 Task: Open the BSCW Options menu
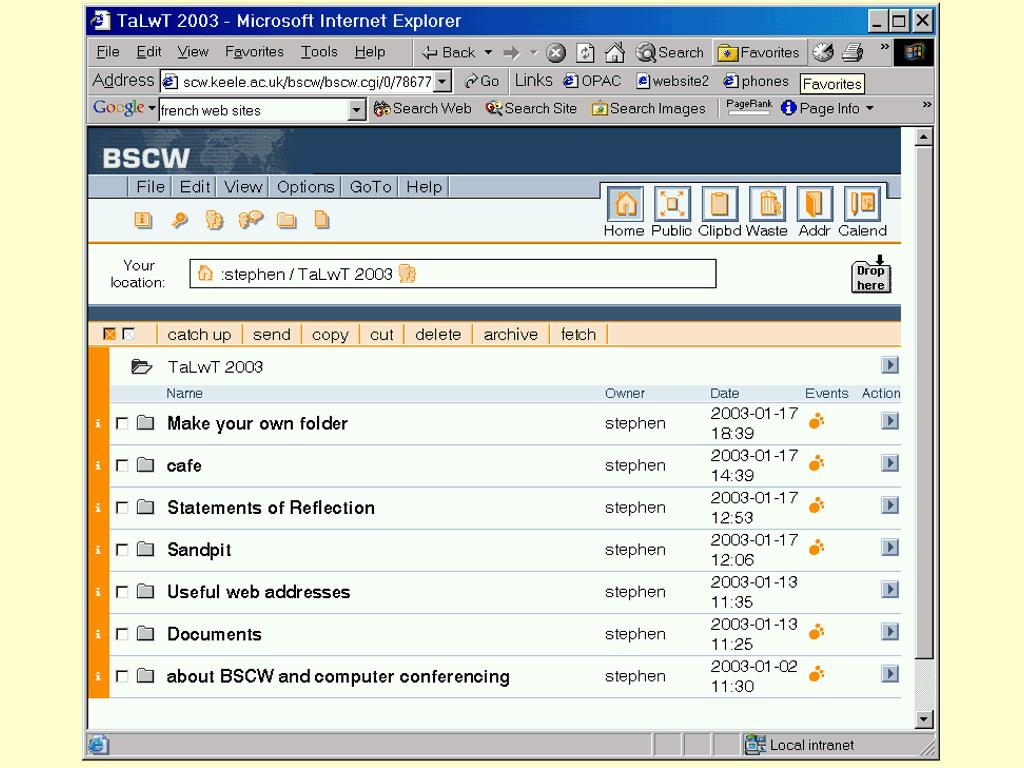tap(305, 187)
